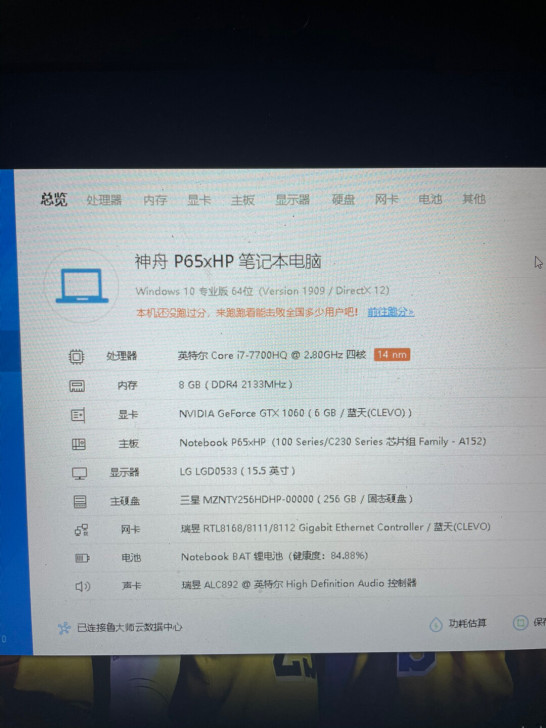Viewport: 546px width, 728px height.
Task: Open the 网卡 tab
Action: [386, 199]
